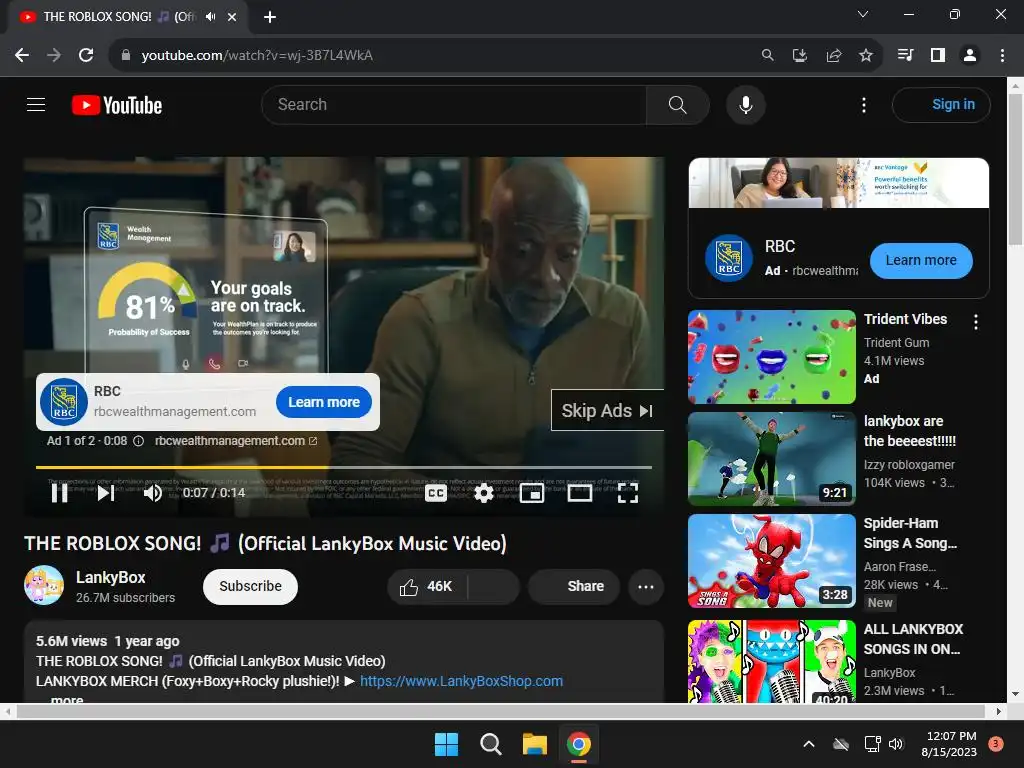Image resolution: width=1024 pixels, height=768 pixels.
Task: Mute the tab via speaker icon
Action: click(210, 17)
